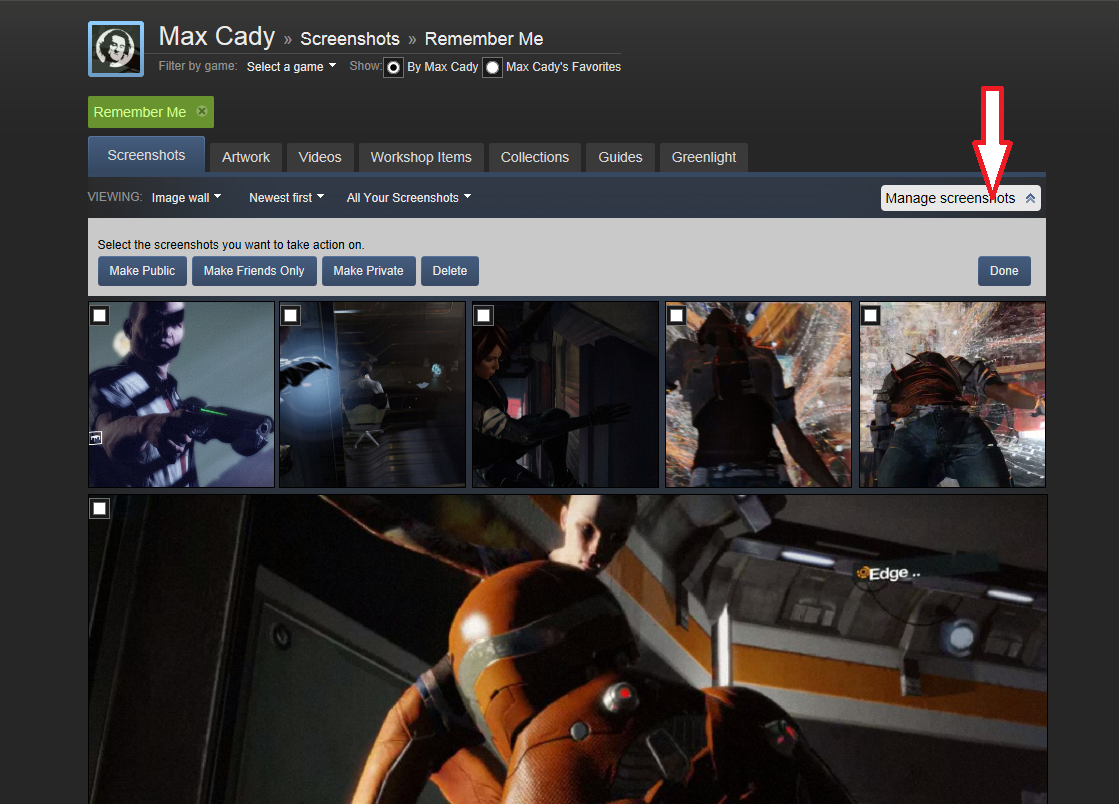This screenshot has width=1119, height=804.
Task: Switch to the Collections tab
Action: [535, 157]
